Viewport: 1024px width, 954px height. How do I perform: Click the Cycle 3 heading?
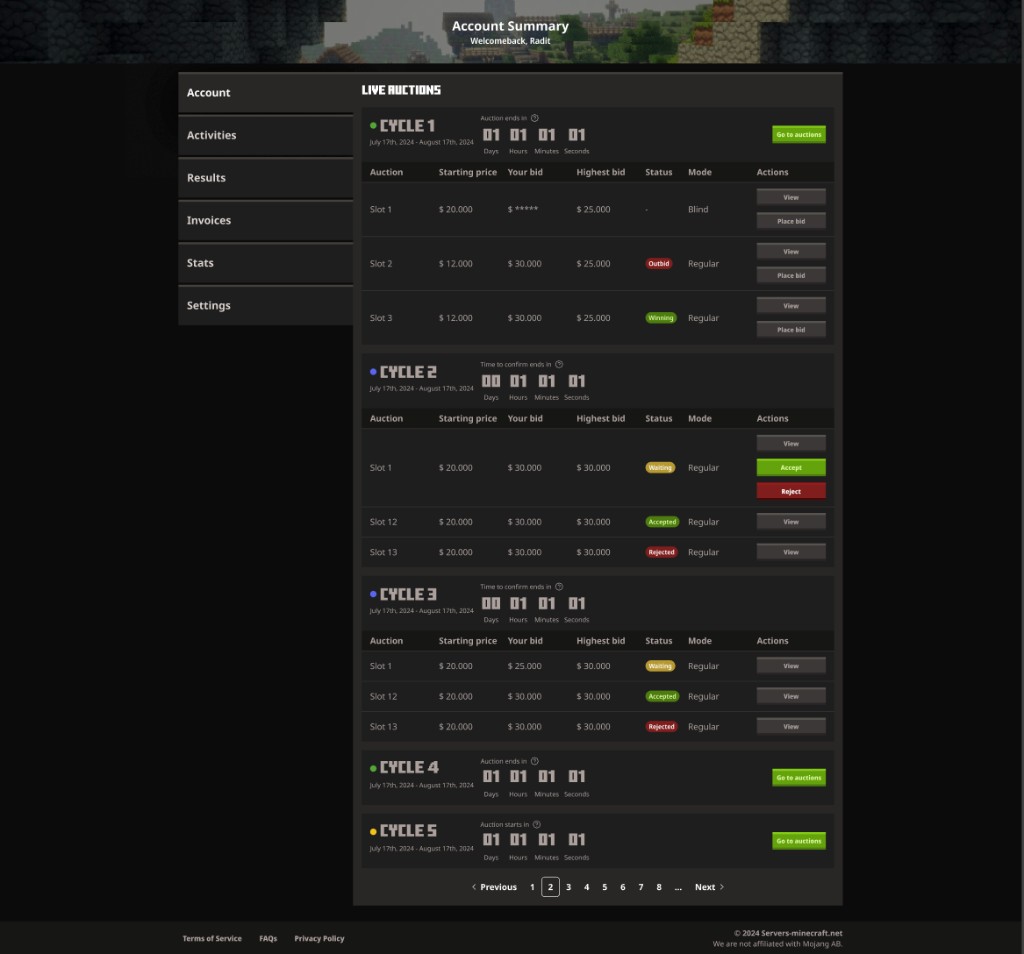[408, 594]
